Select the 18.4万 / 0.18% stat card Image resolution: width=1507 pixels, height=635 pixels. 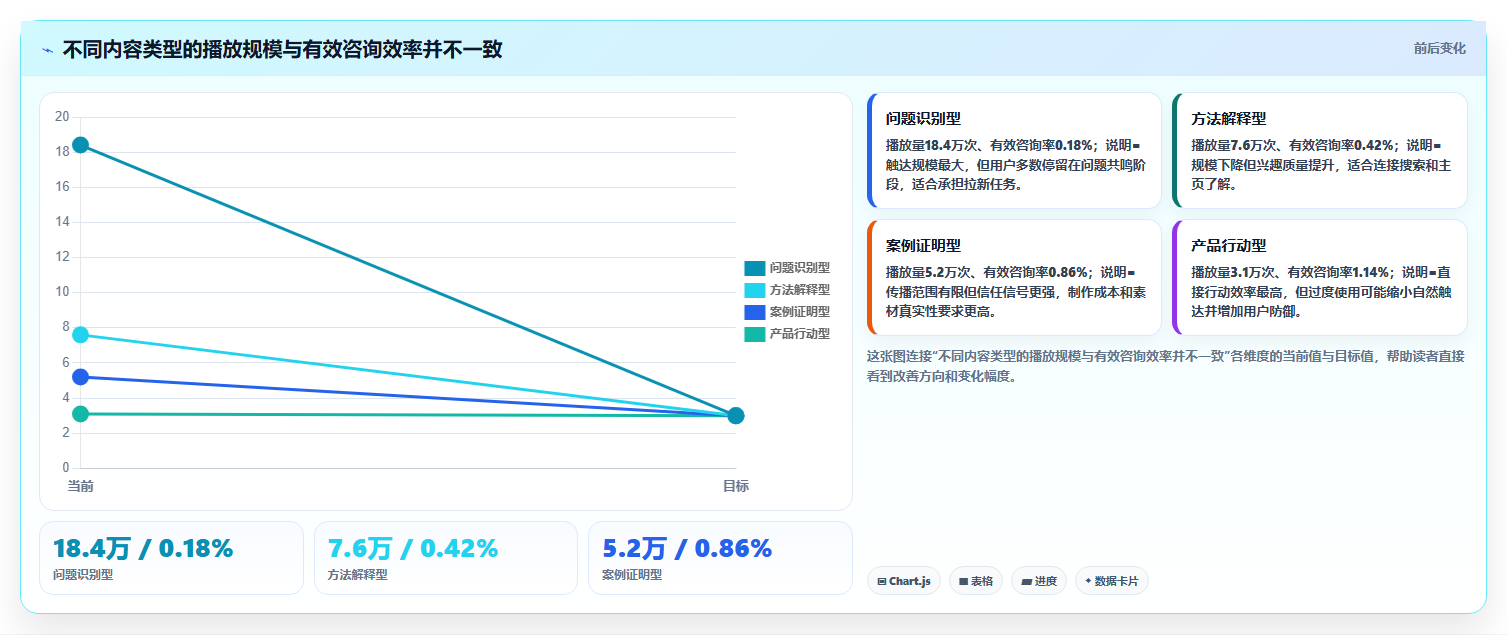pos(171,558)
